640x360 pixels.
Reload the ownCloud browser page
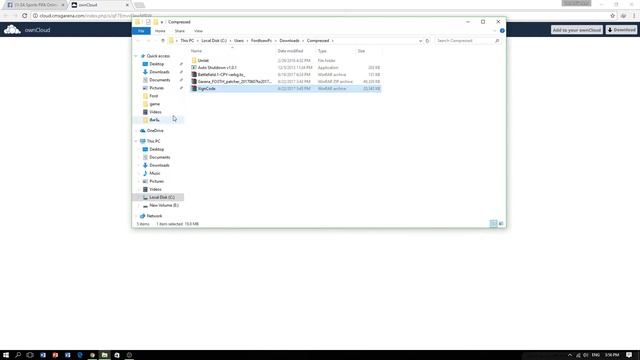(x=24, y=16)
